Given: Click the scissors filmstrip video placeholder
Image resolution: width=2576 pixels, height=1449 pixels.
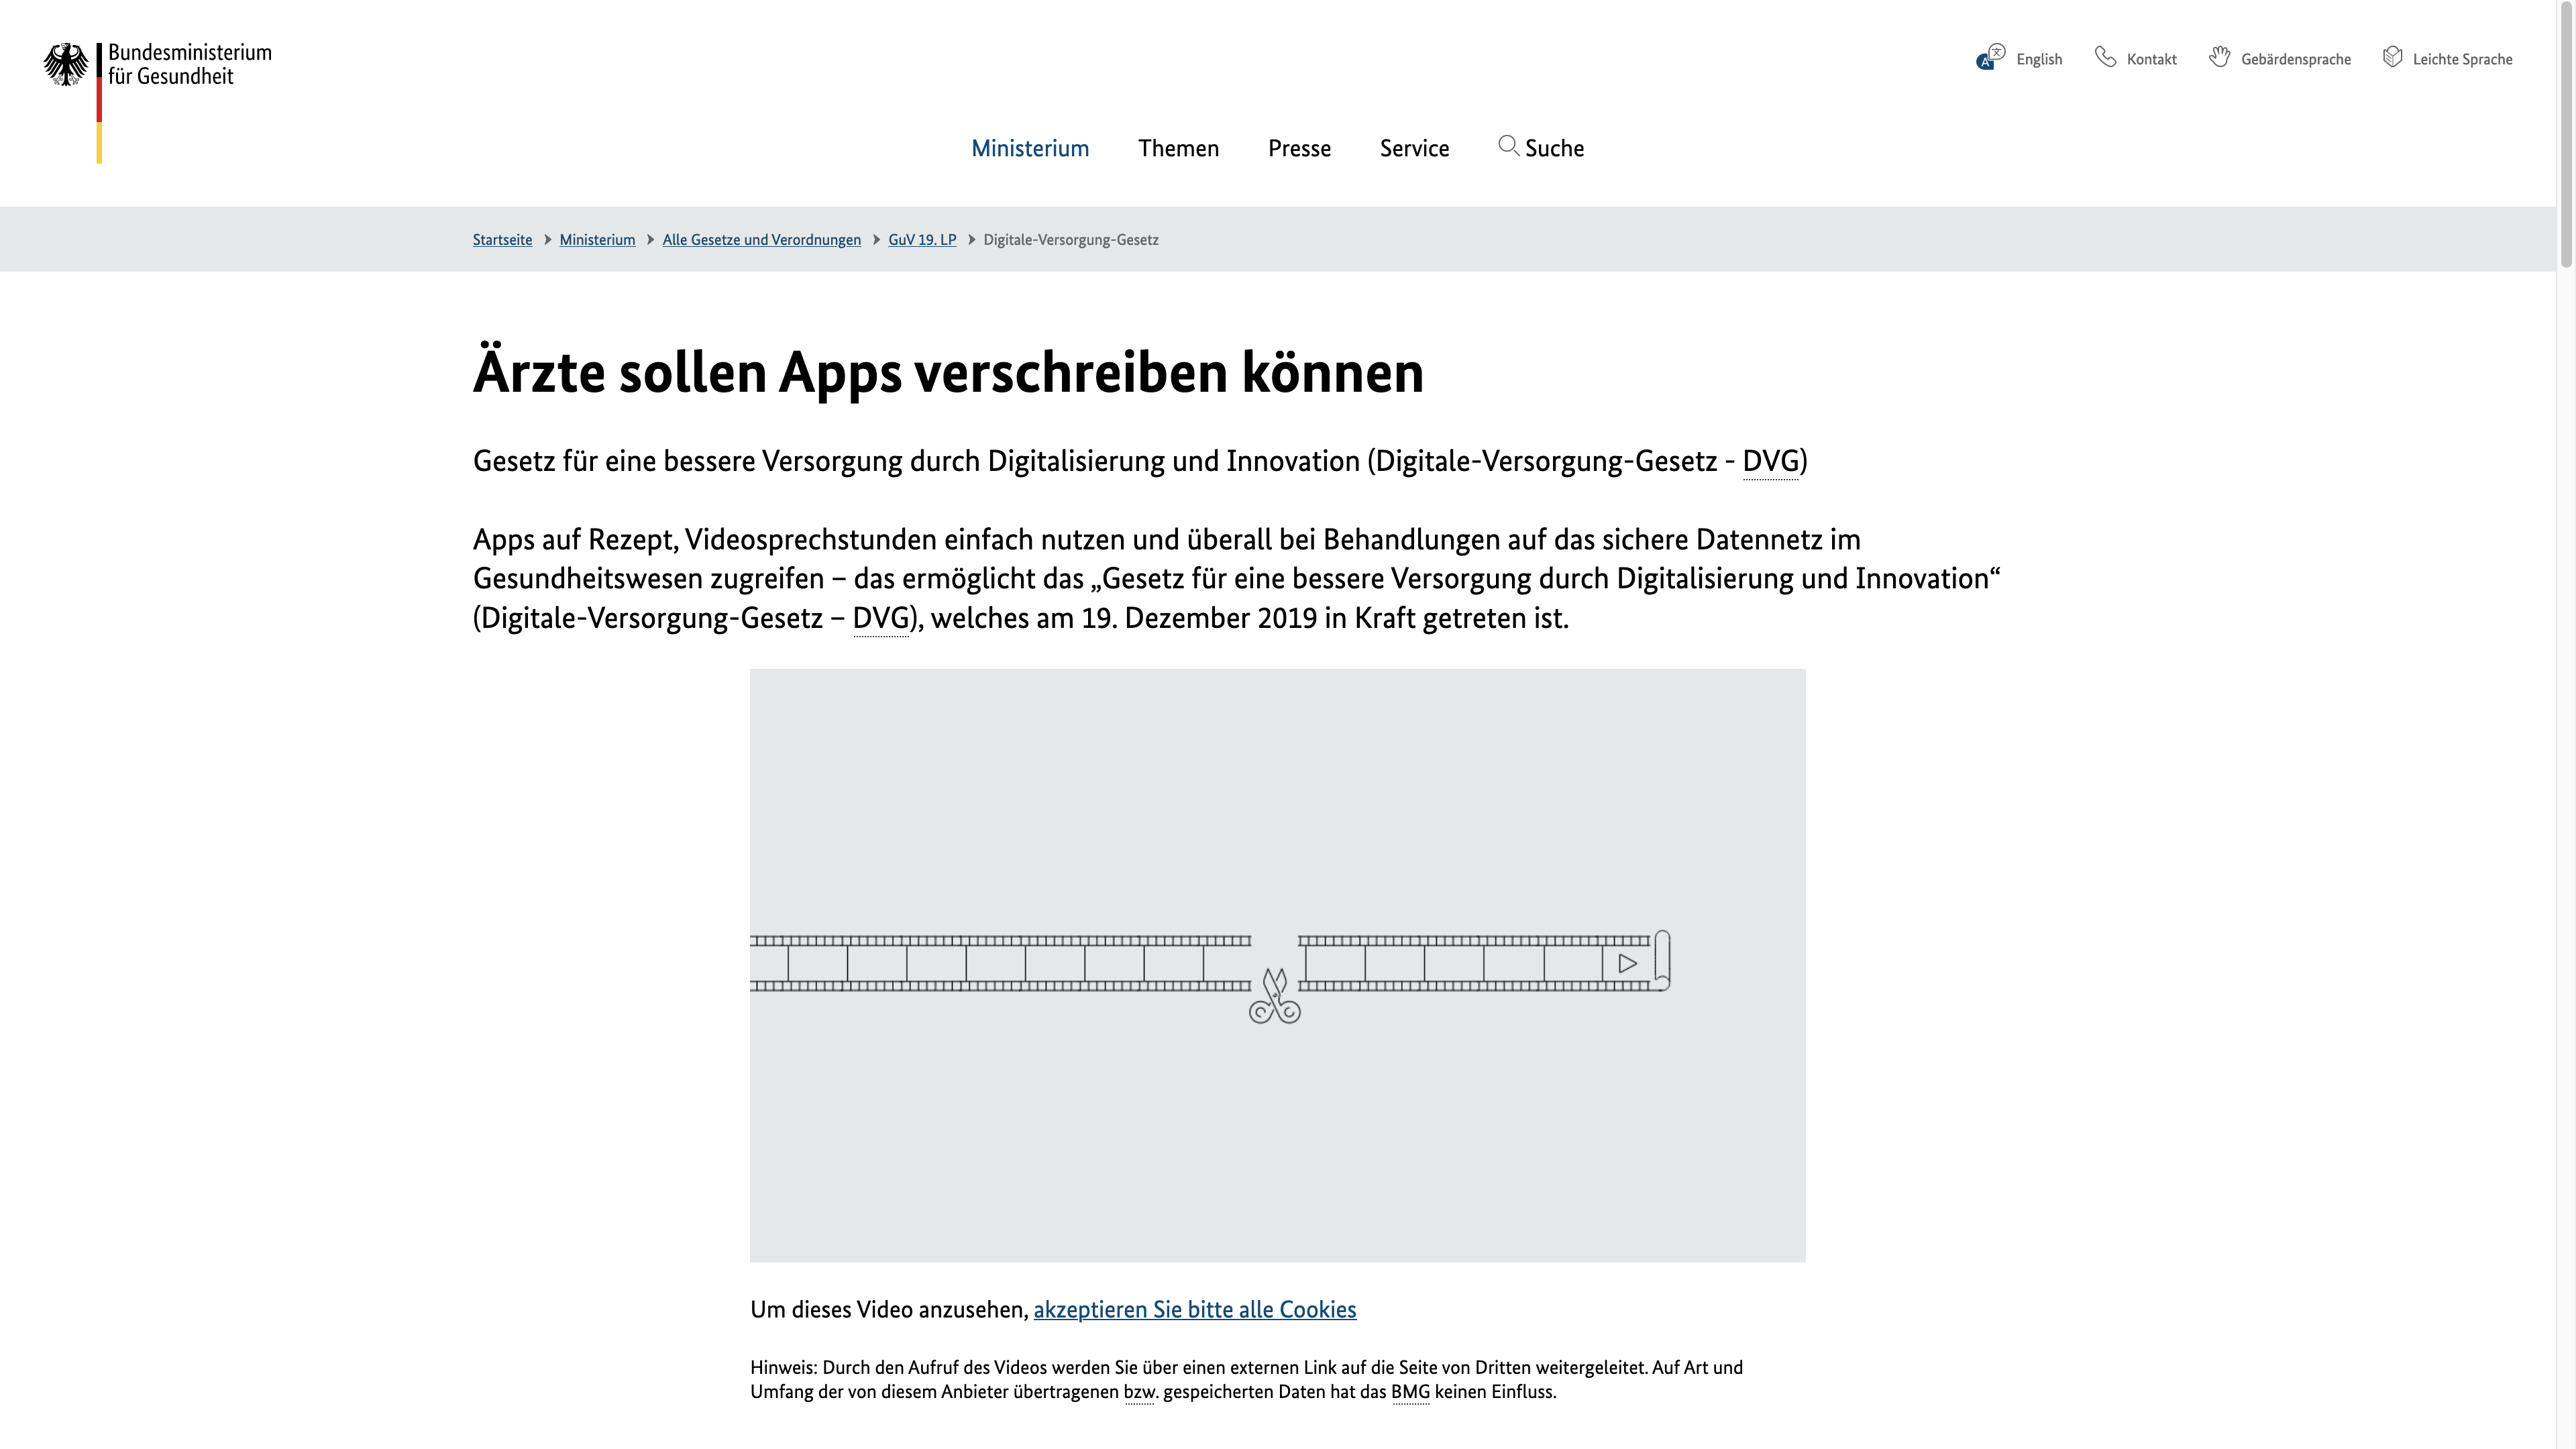Looking at the screenshot, I should [x=1277, y=965].
